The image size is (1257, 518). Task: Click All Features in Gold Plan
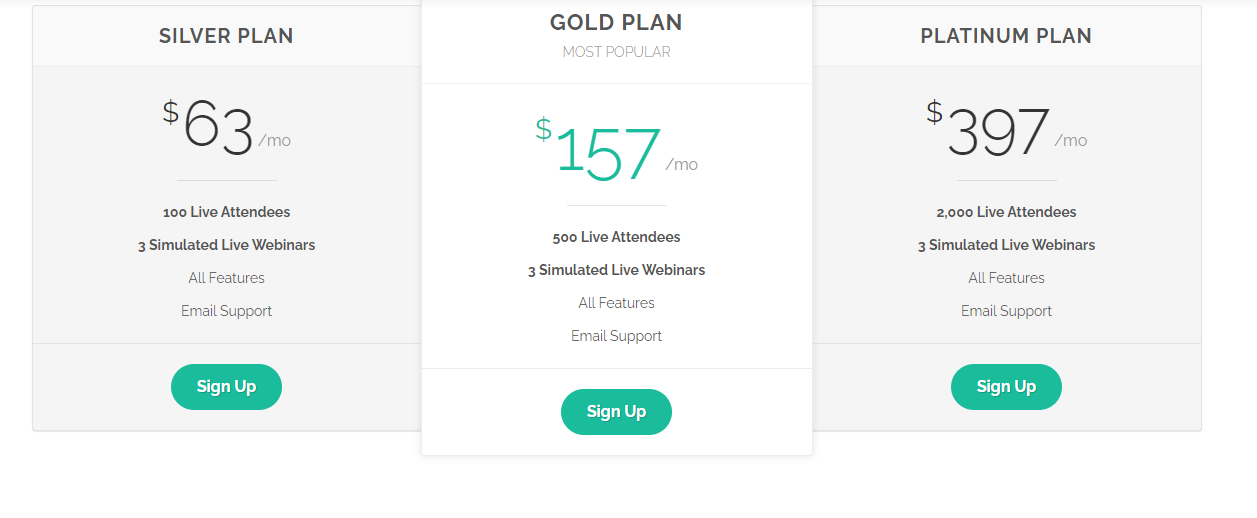tap(617, 303)
